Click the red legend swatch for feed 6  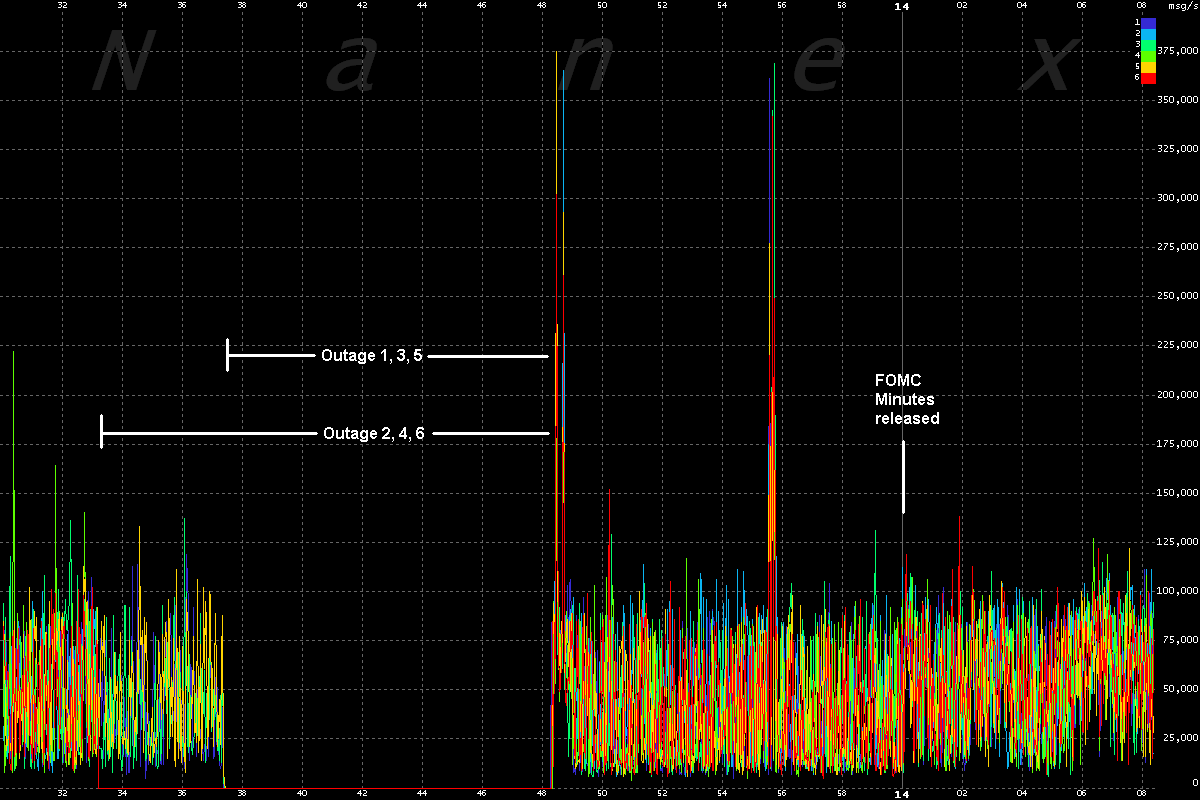point(1150,77)
